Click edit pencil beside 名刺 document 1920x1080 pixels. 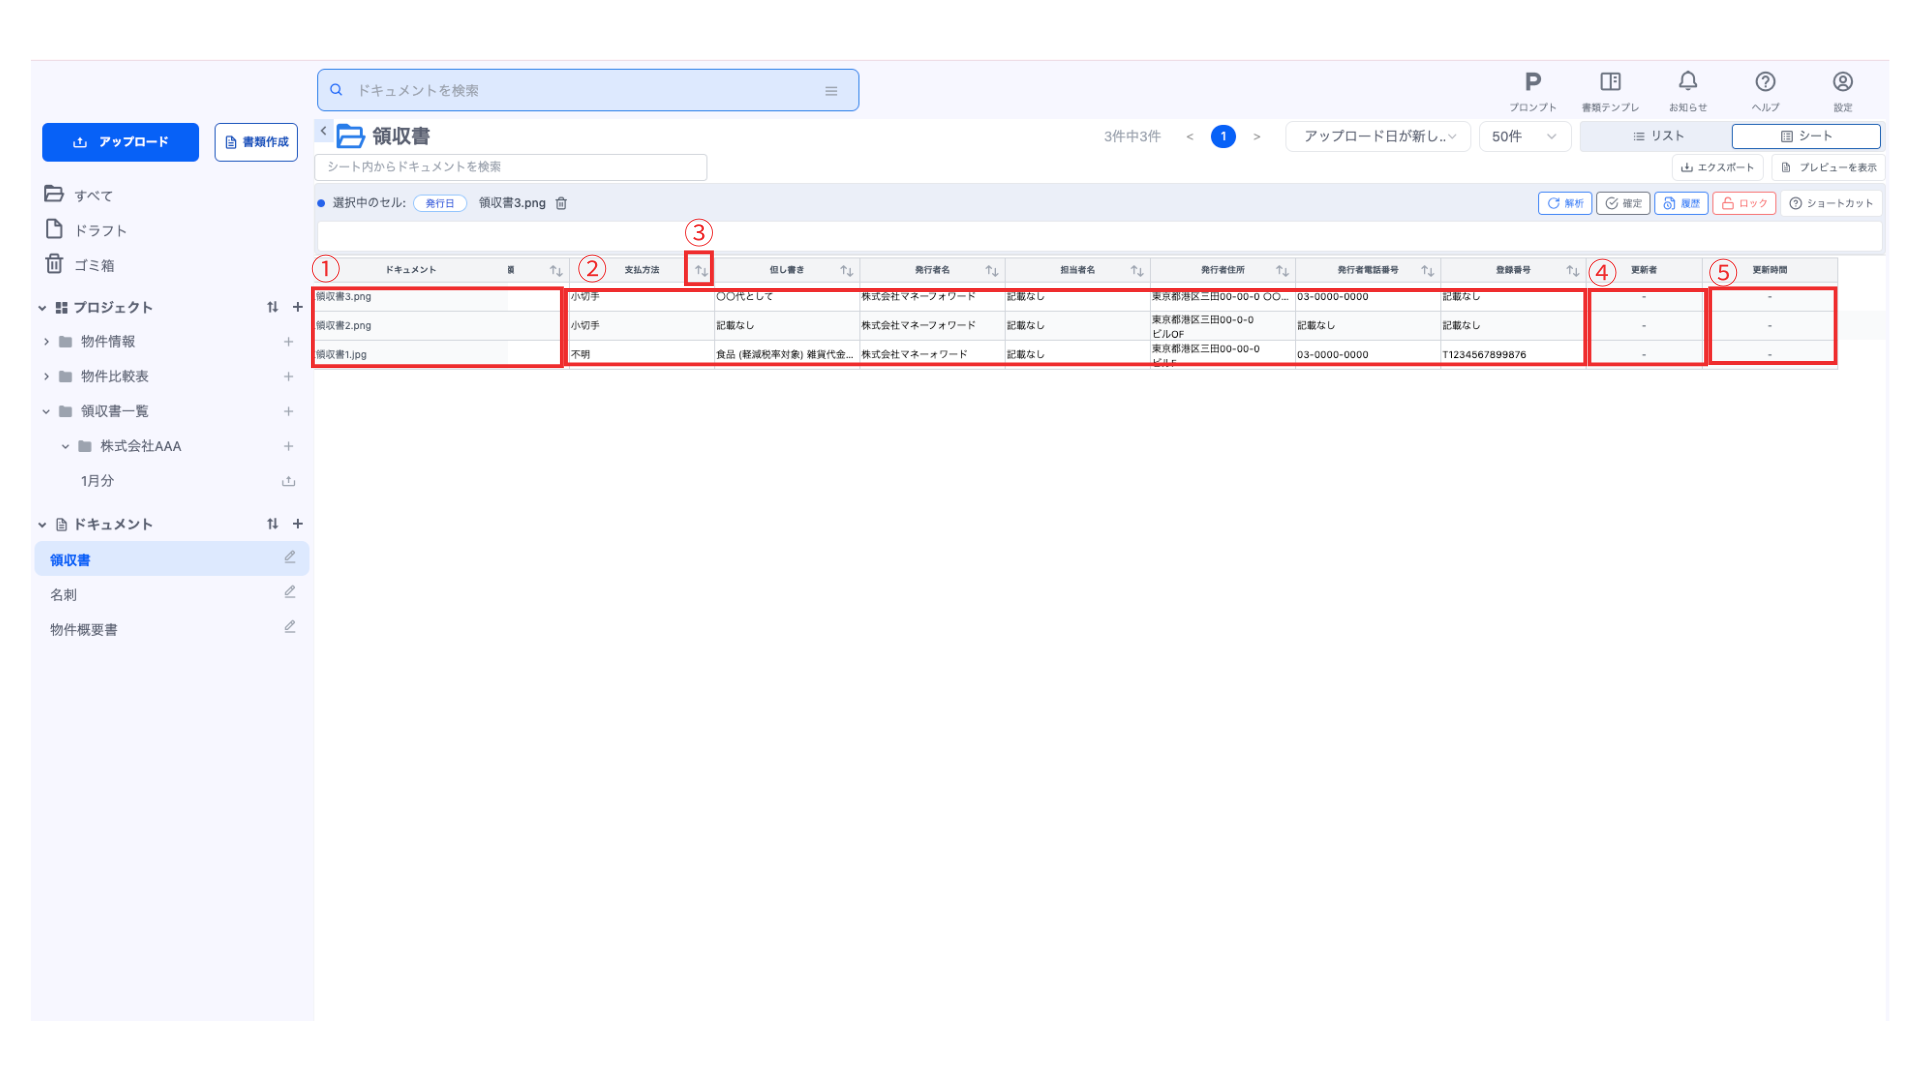pos(290,592)
